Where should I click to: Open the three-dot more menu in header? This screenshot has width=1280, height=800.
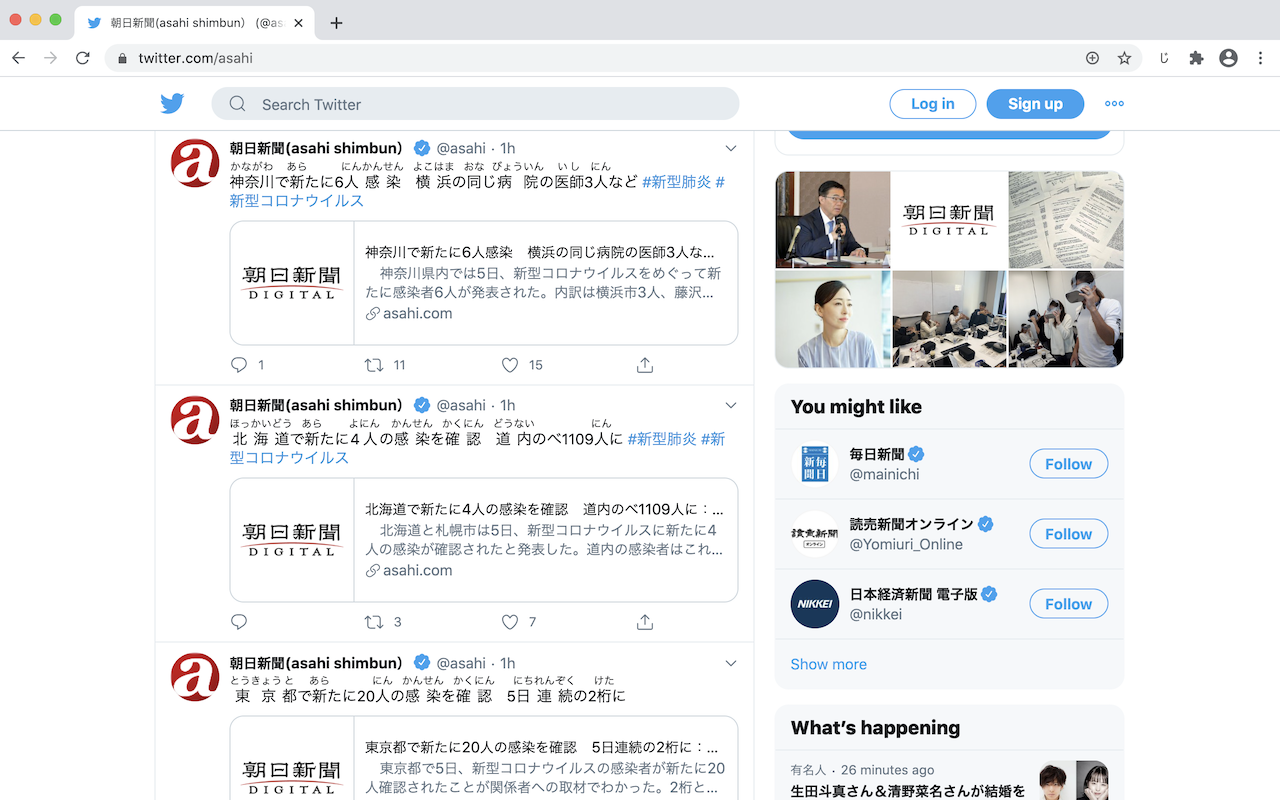click(1114, 104)
